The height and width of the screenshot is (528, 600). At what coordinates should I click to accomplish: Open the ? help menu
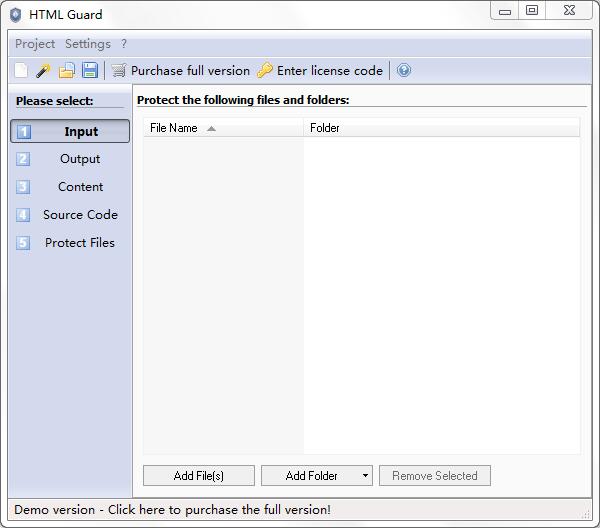(124, 44)
